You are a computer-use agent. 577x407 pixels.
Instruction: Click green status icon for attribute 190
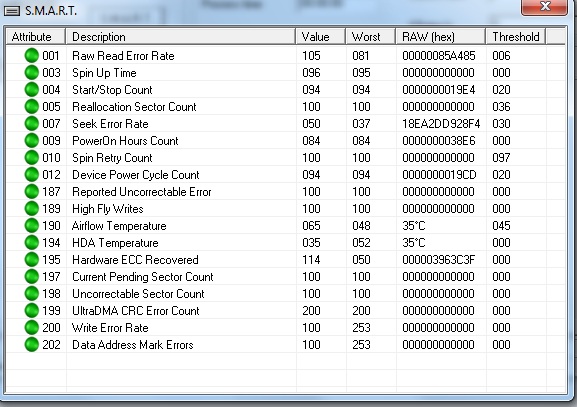tap(32, 226)
